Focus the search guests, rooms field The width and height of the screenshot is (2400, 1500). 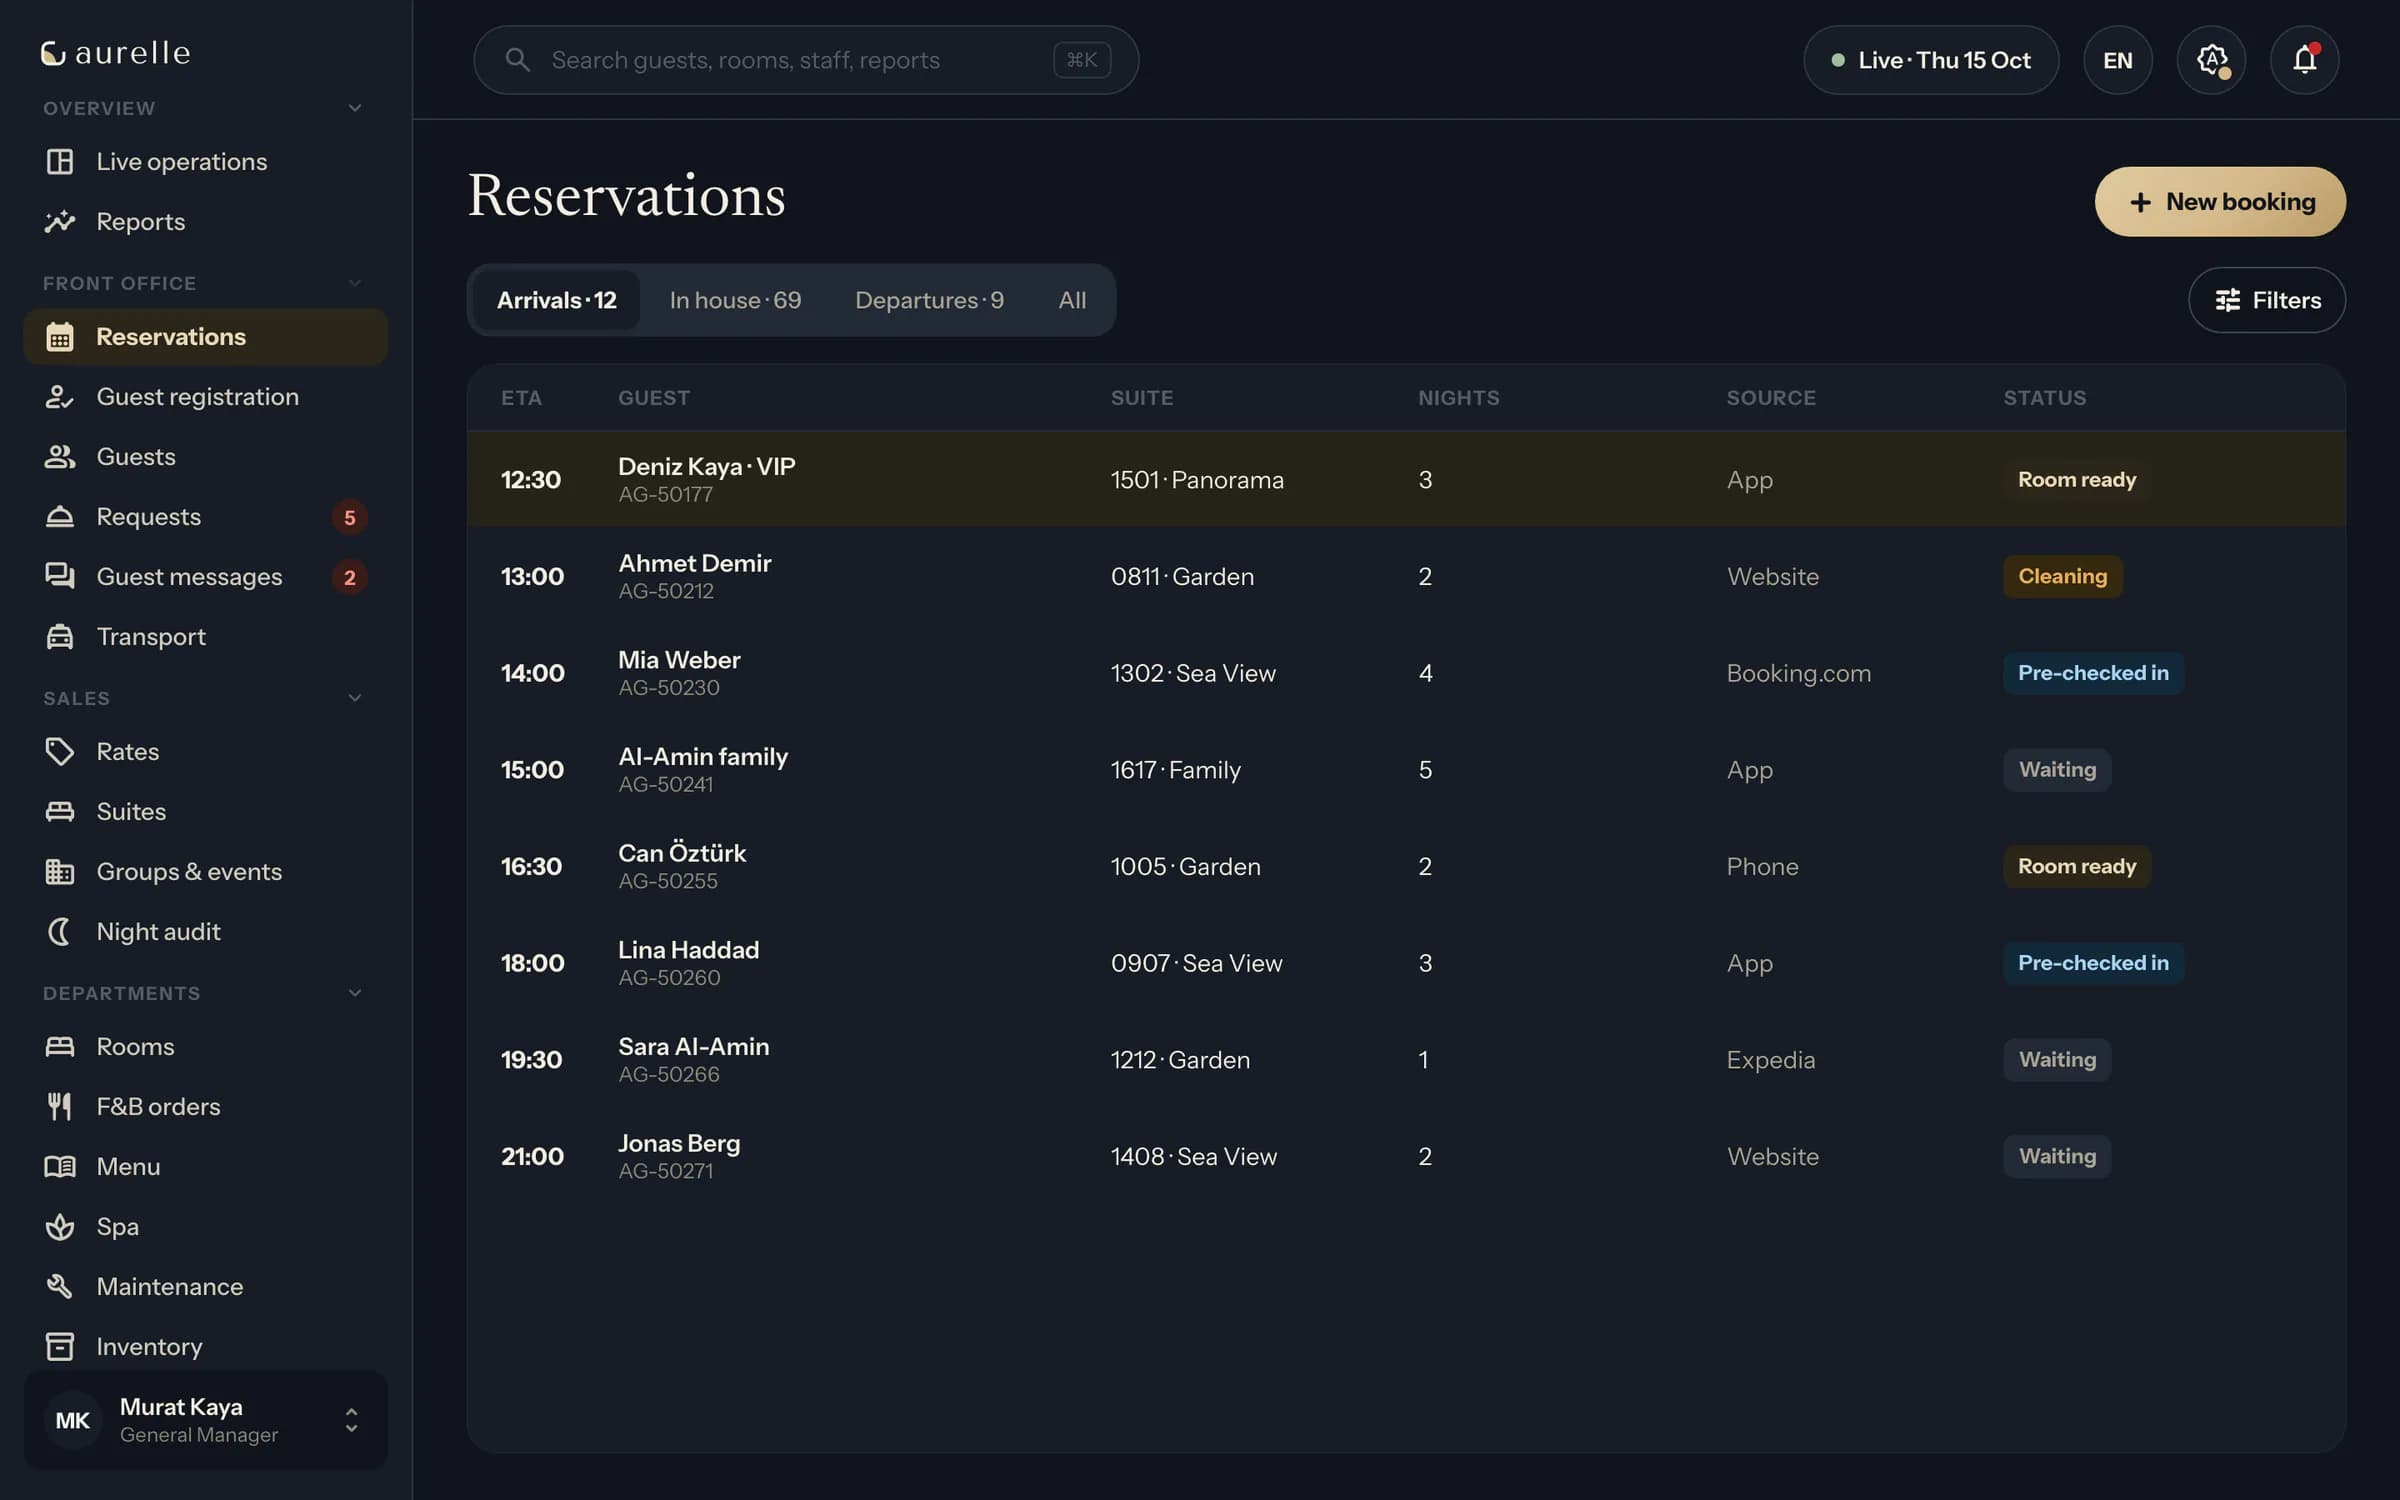click(806, 60)
